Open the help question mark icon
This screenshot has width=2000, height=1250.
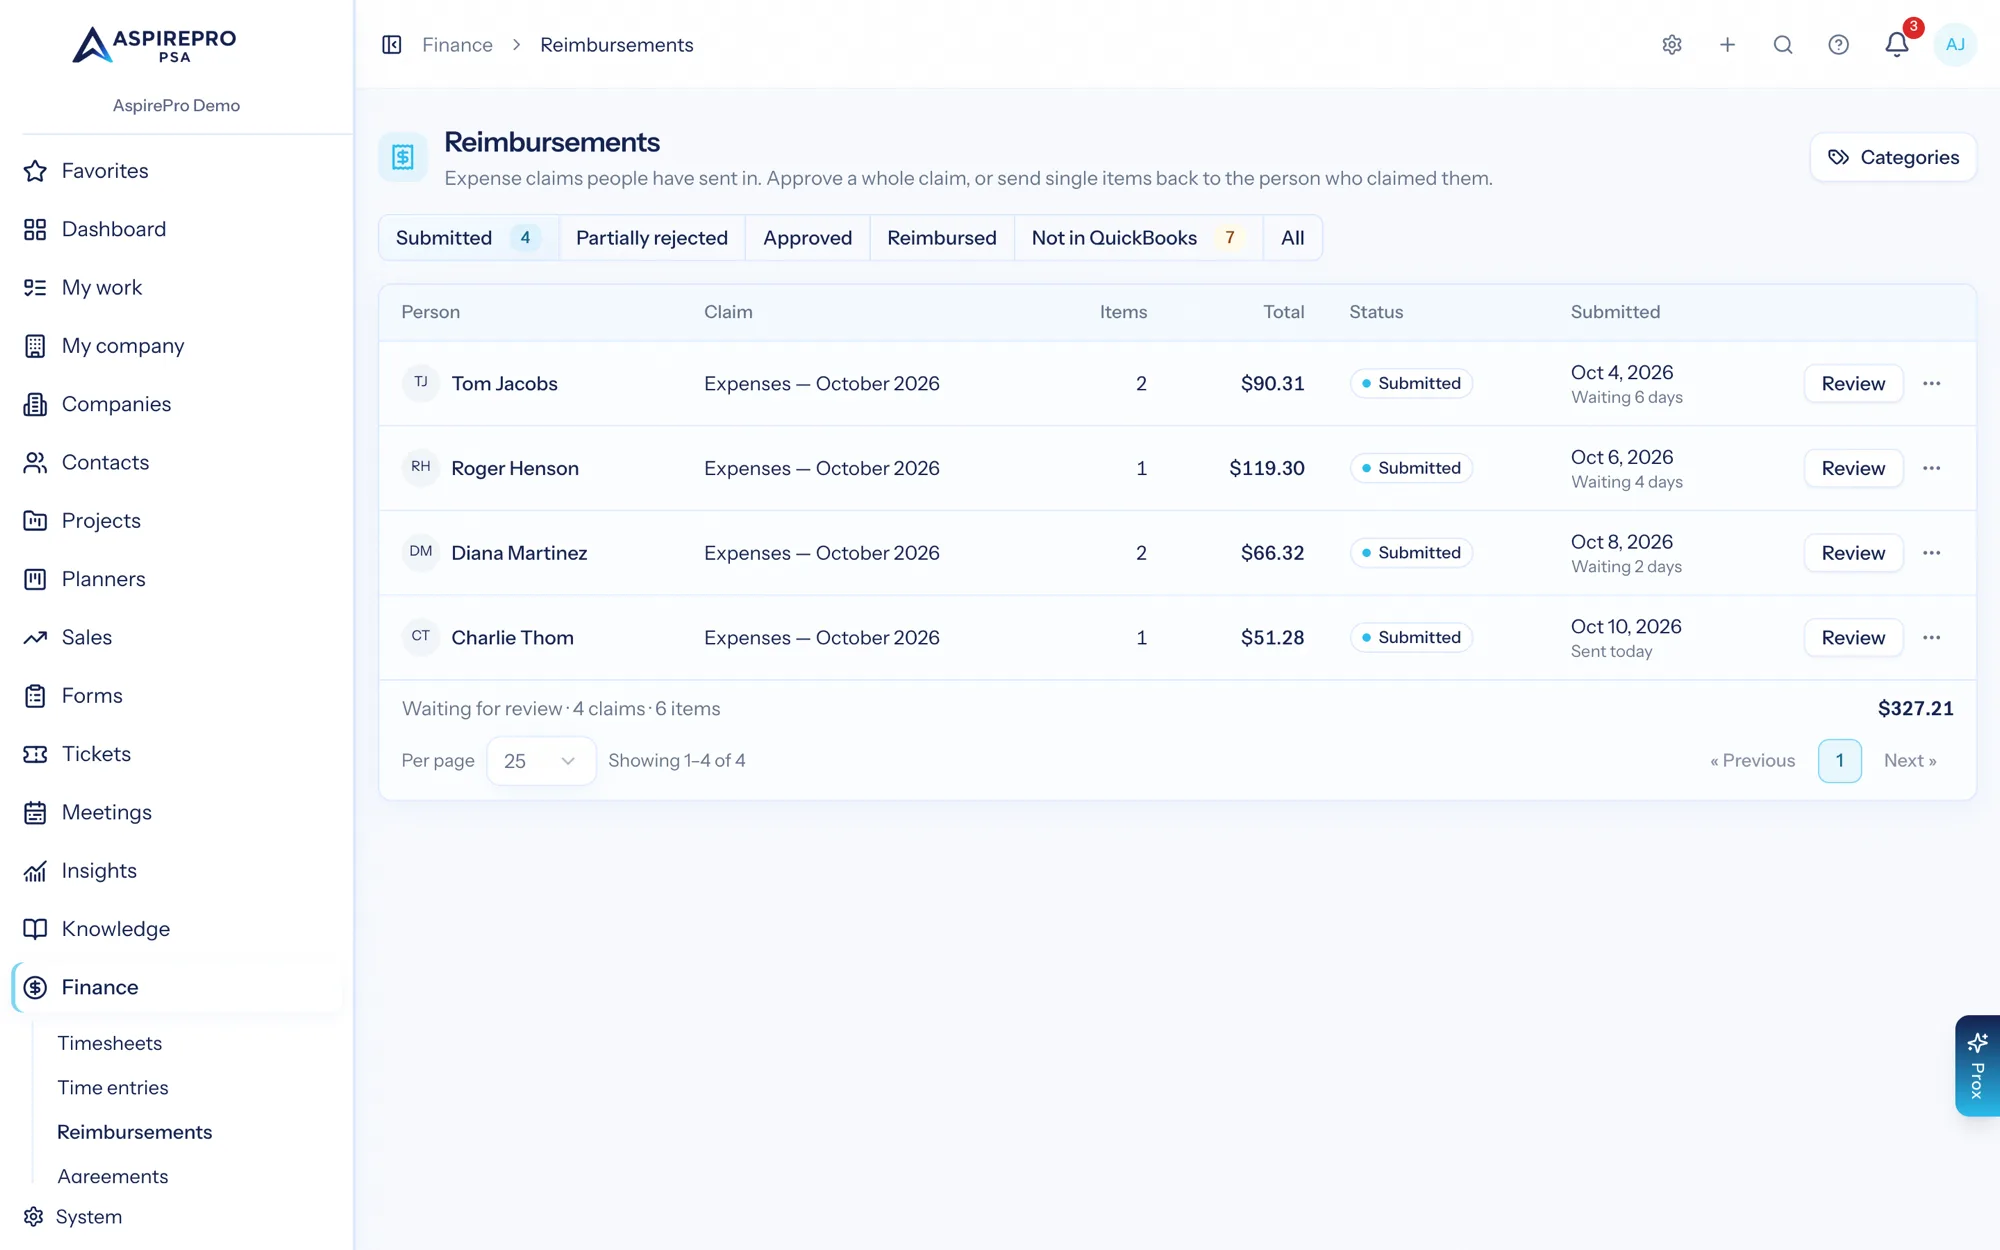pos(1838,45)
